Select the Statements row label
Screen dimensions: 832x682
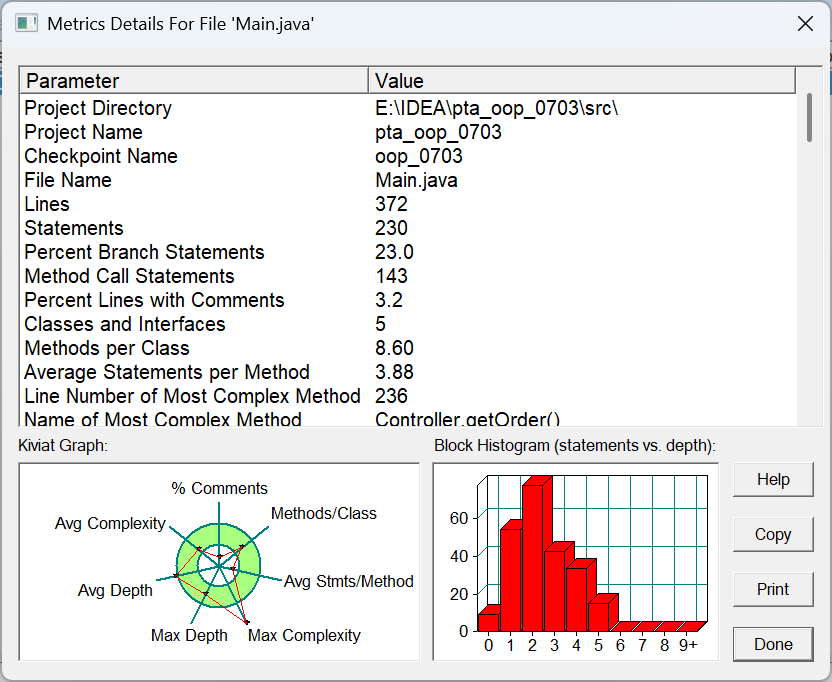click(74, 228)
